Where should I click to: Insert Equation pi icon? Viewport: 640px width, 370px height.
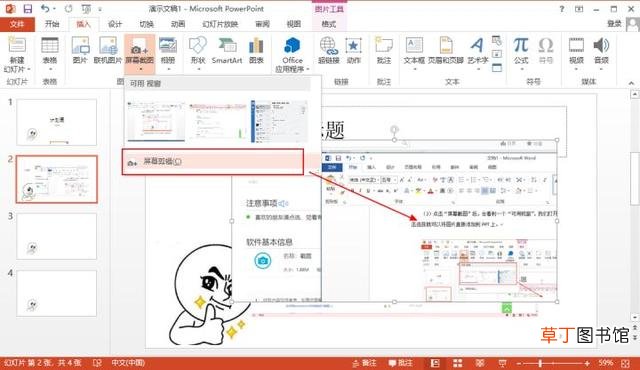pos(521,45)
